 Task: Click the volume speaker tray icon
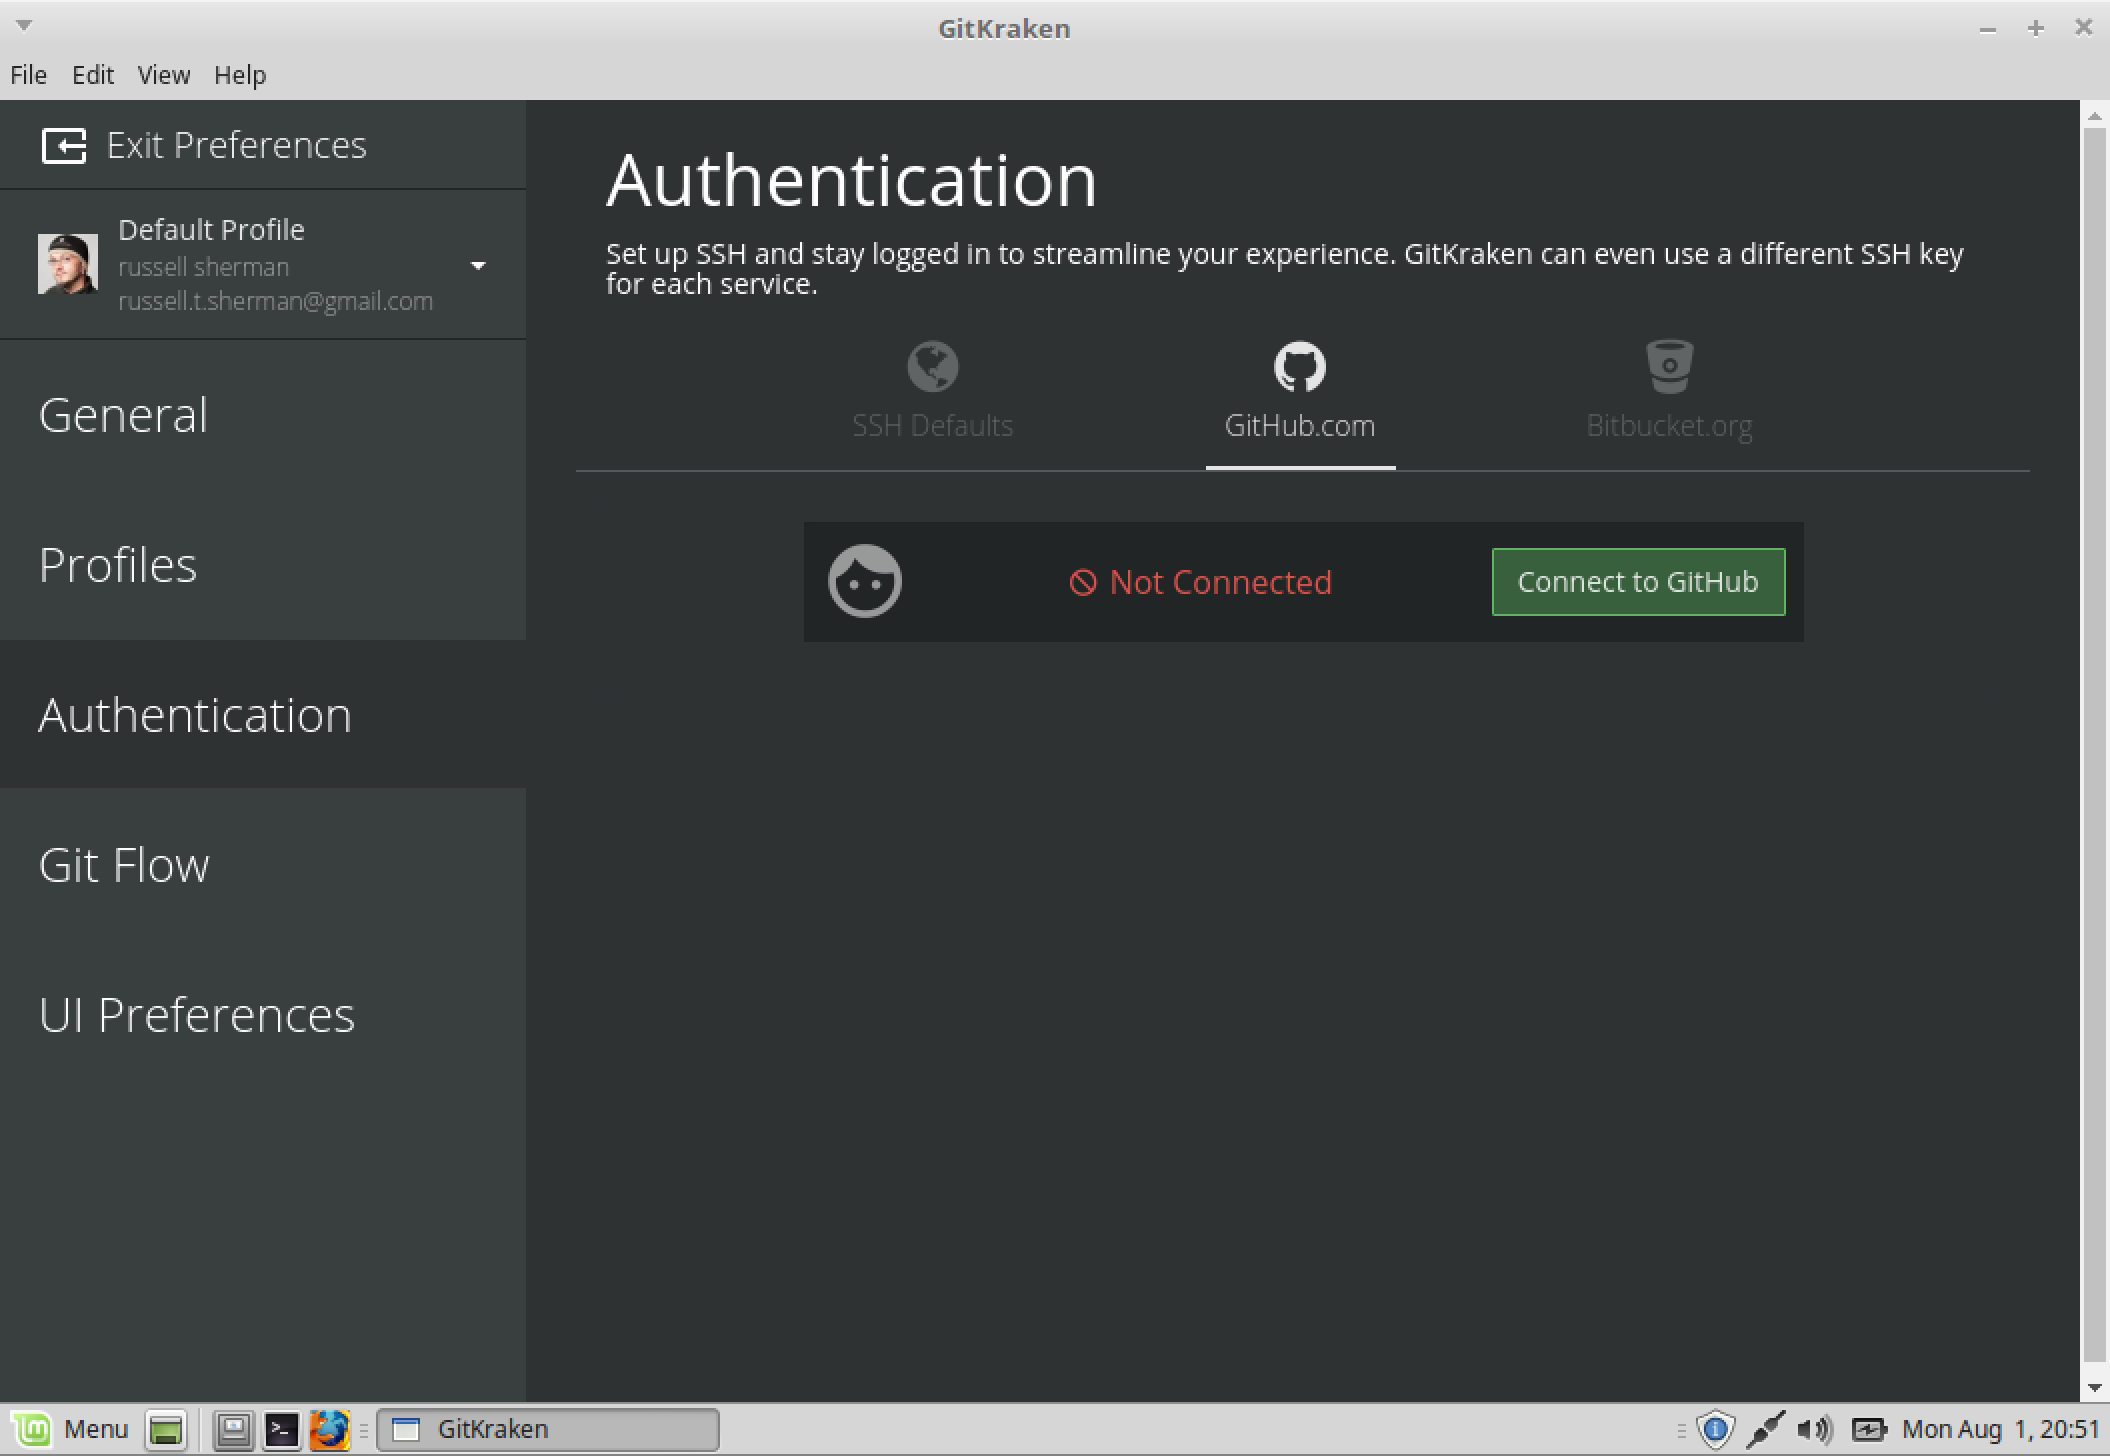tap(1814, 1429)
